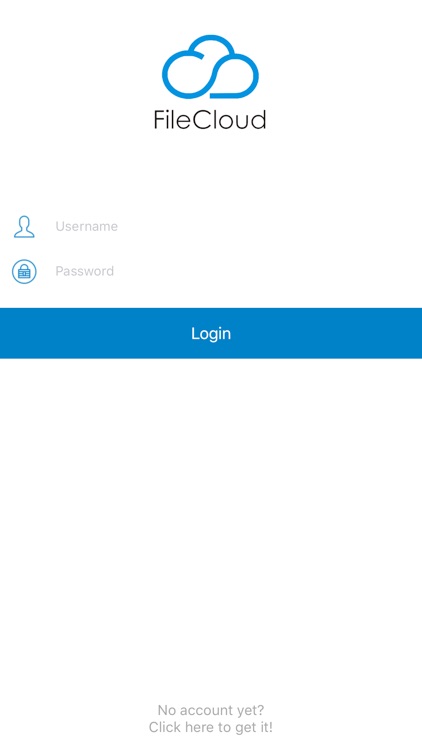Click the FileCloud wordmark text
The width and height of the screenshot is (422, 750).
pyautogui.click(x=210, y=120)
